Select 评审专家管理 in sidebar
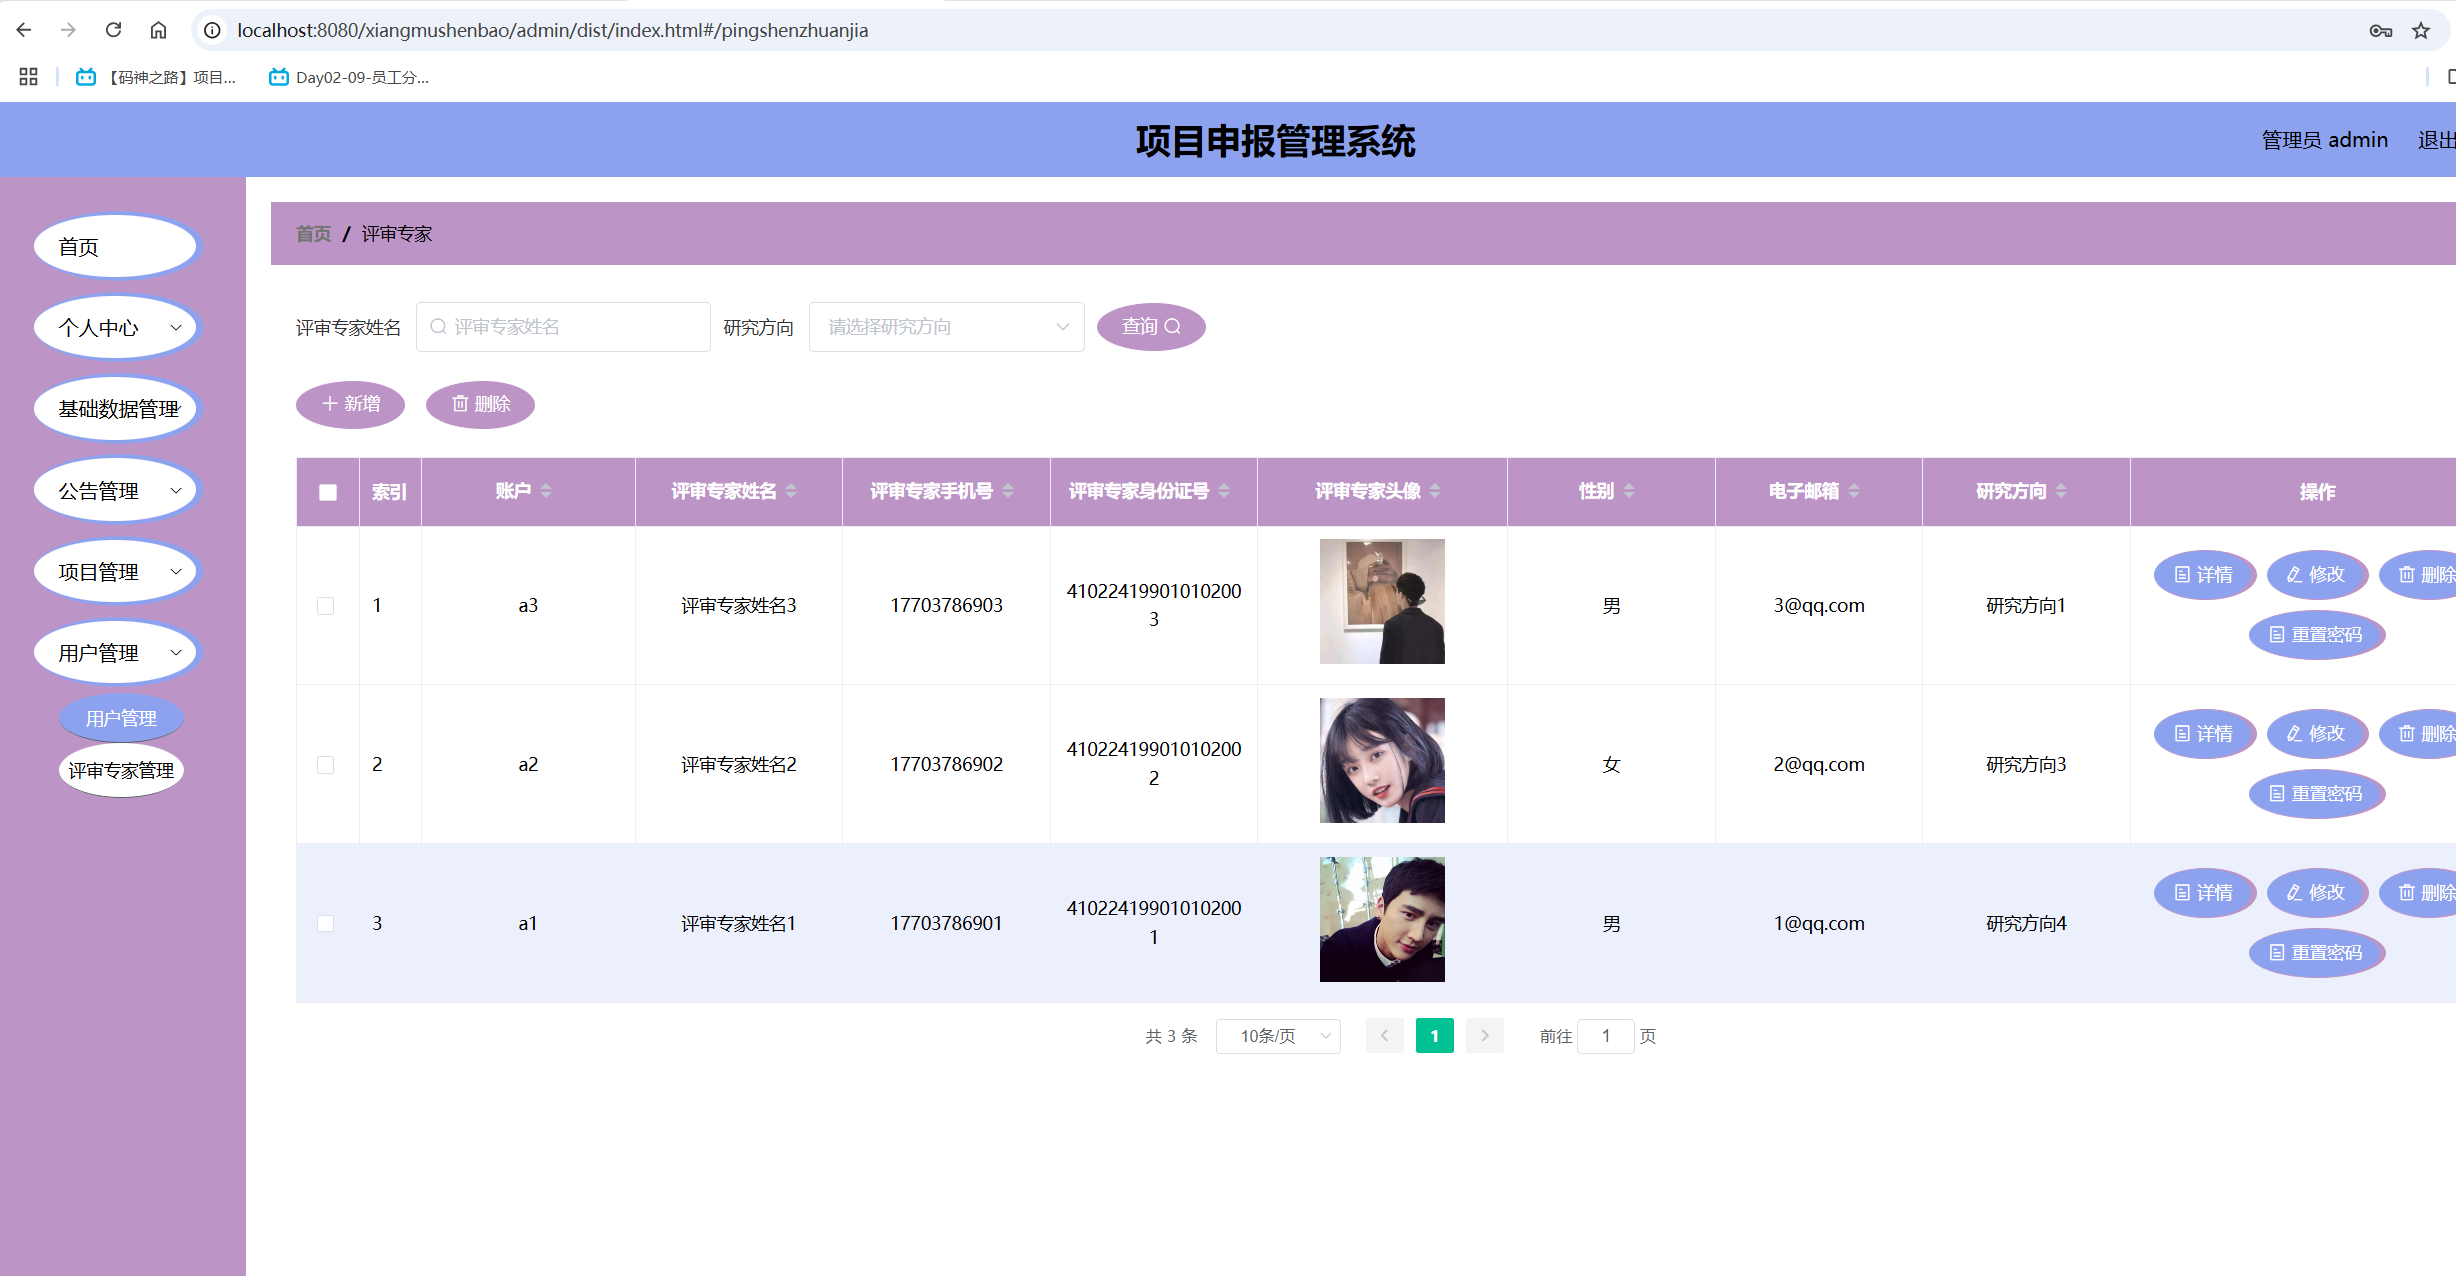Viewport: 2456px width, 1276px height. [x=121, y=770]
